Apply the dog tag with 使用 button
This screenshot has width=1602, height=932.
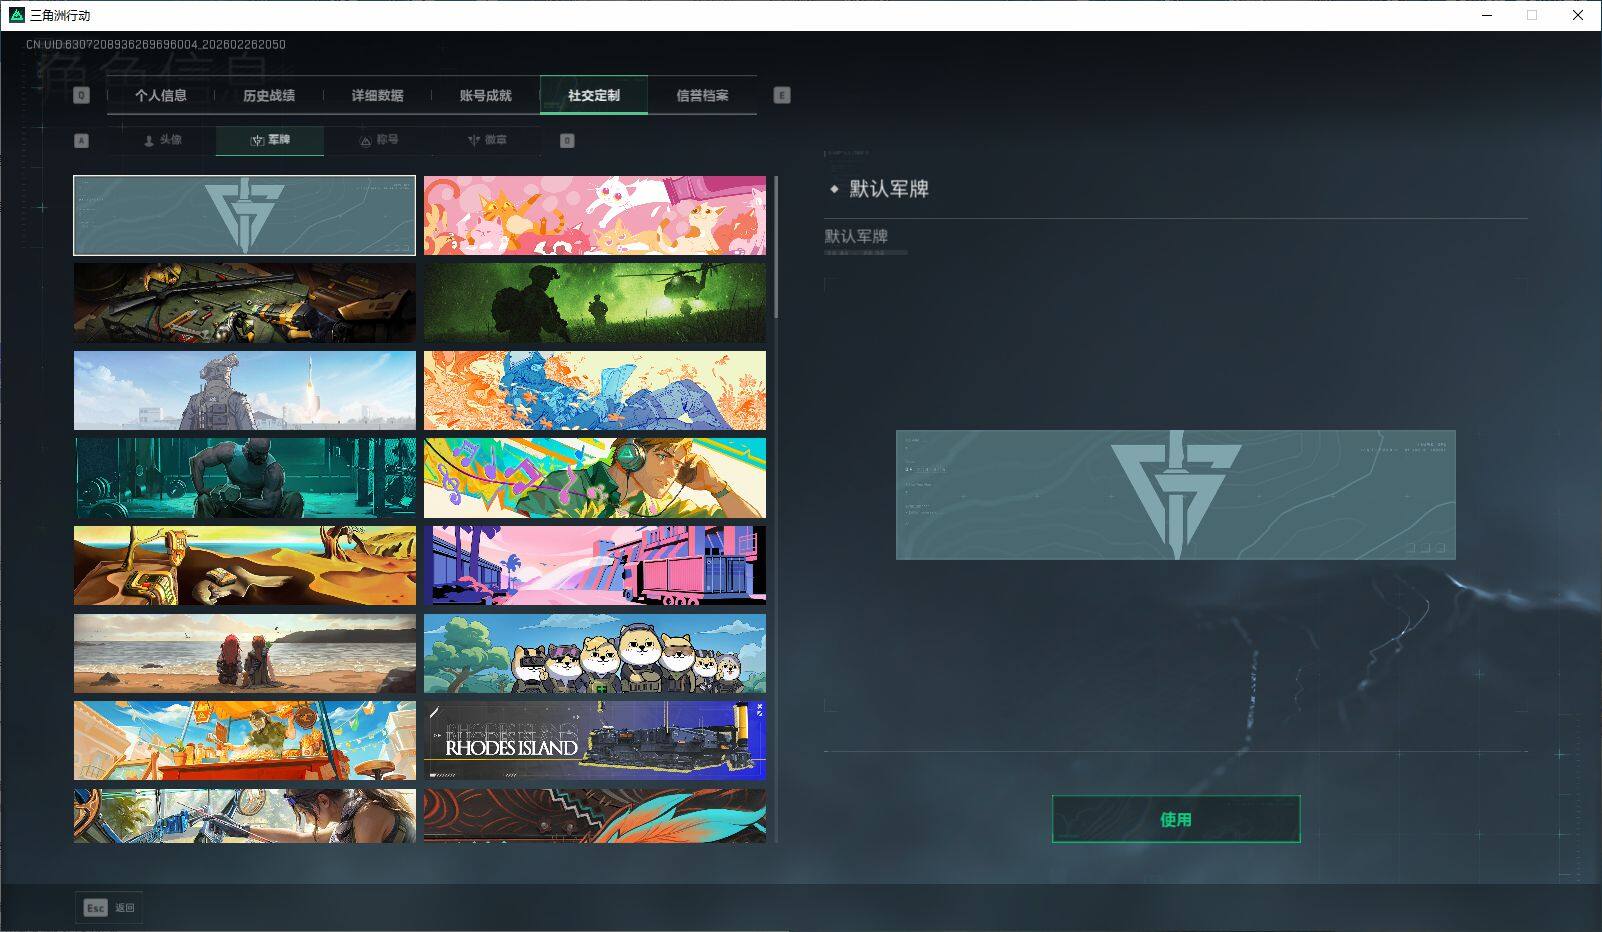[x=1176, y=819]
